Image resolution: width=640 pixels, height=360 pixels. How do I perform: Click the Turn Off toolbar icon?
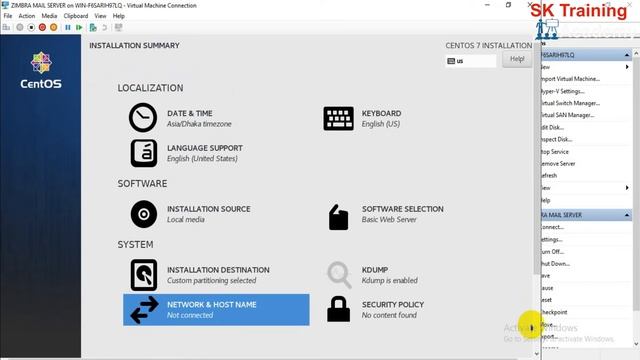click(31, 27)
